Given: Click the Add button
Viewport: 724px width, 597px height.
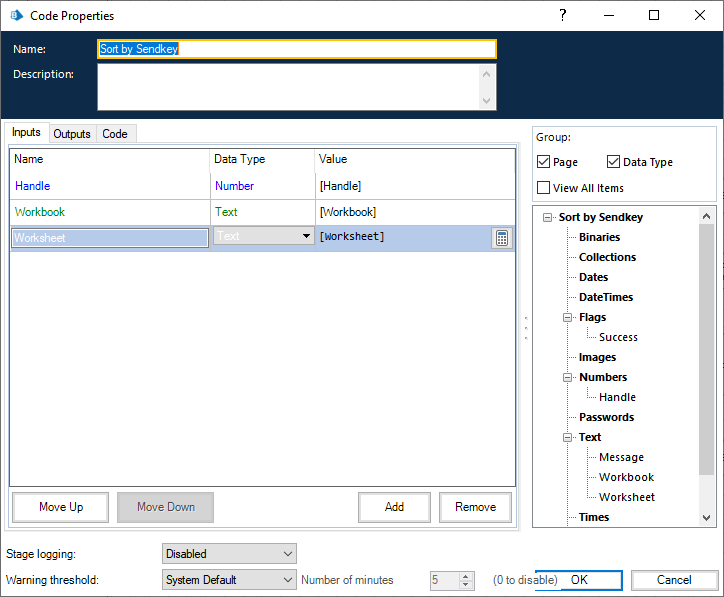Looking at the screenshot, I should (x=394, y=507).
